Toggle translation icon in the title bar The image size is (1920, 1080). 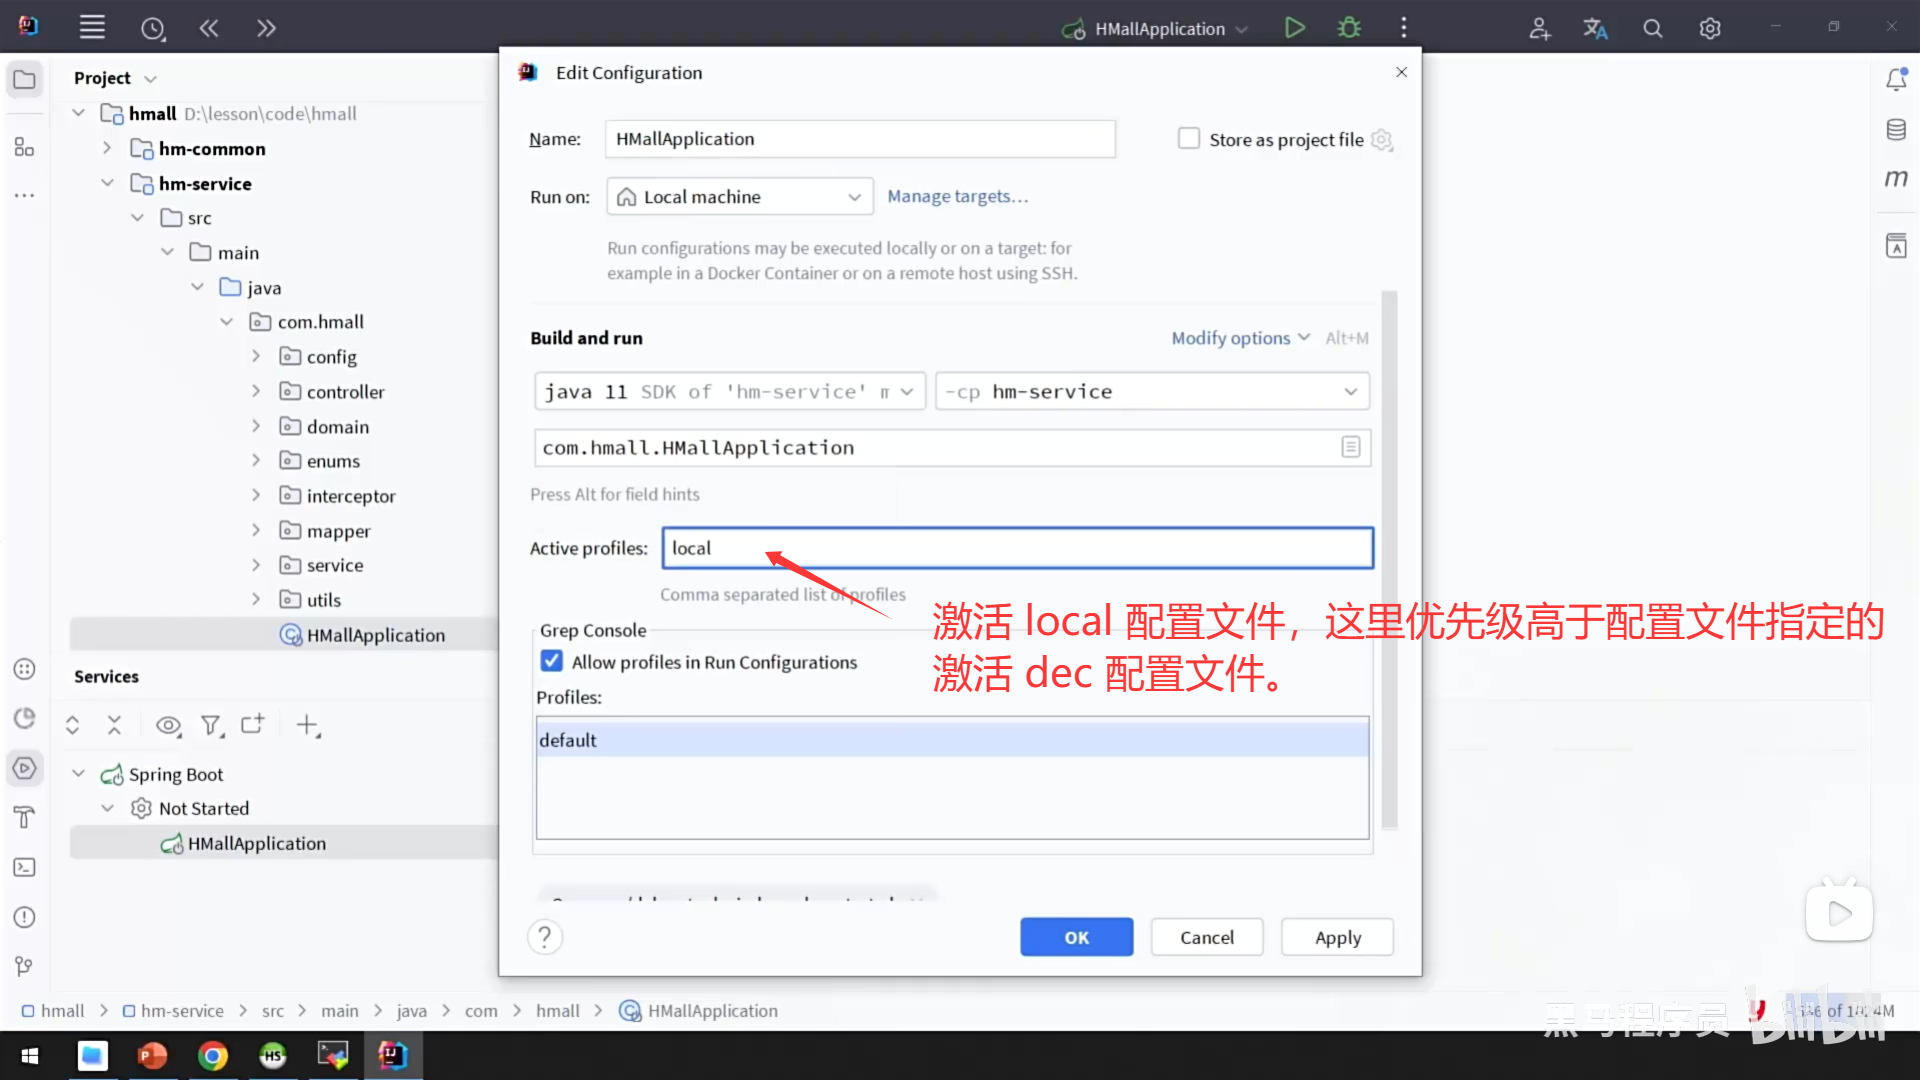(x=1595, y=27)
